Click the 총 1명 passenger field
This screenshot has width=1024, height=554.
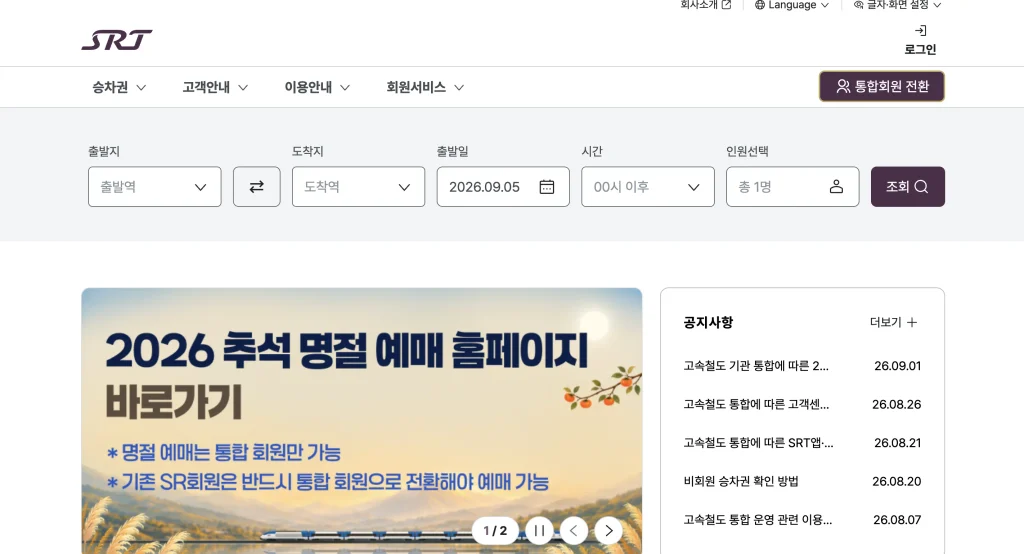(x=793, y=187)
